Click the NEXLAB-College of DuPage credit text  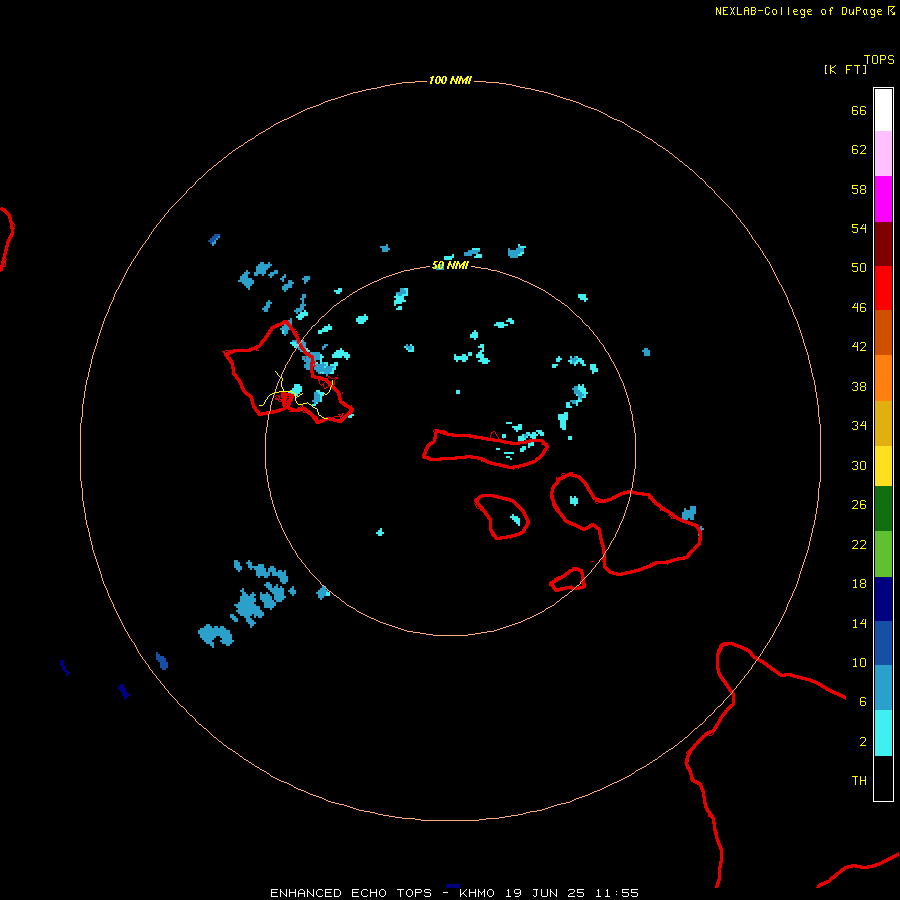tap(799, 11)
